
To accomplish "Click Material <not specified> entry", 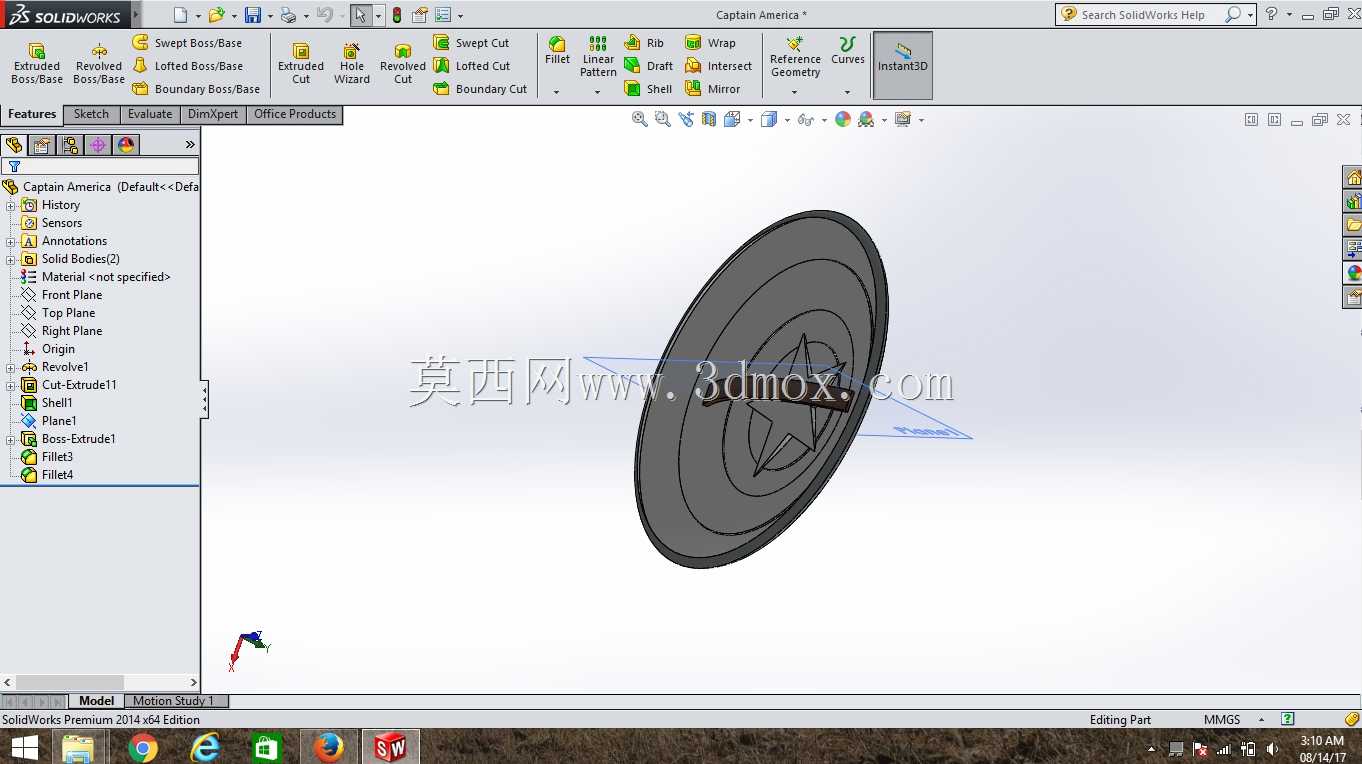I will click(x=106, y=277).
